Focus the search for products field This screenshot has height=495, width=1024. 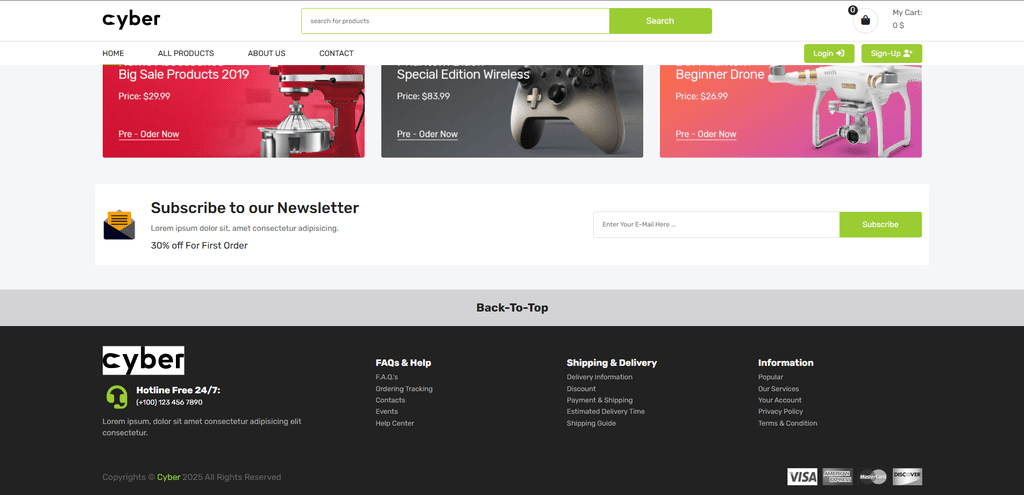click(x=455, y=21)
